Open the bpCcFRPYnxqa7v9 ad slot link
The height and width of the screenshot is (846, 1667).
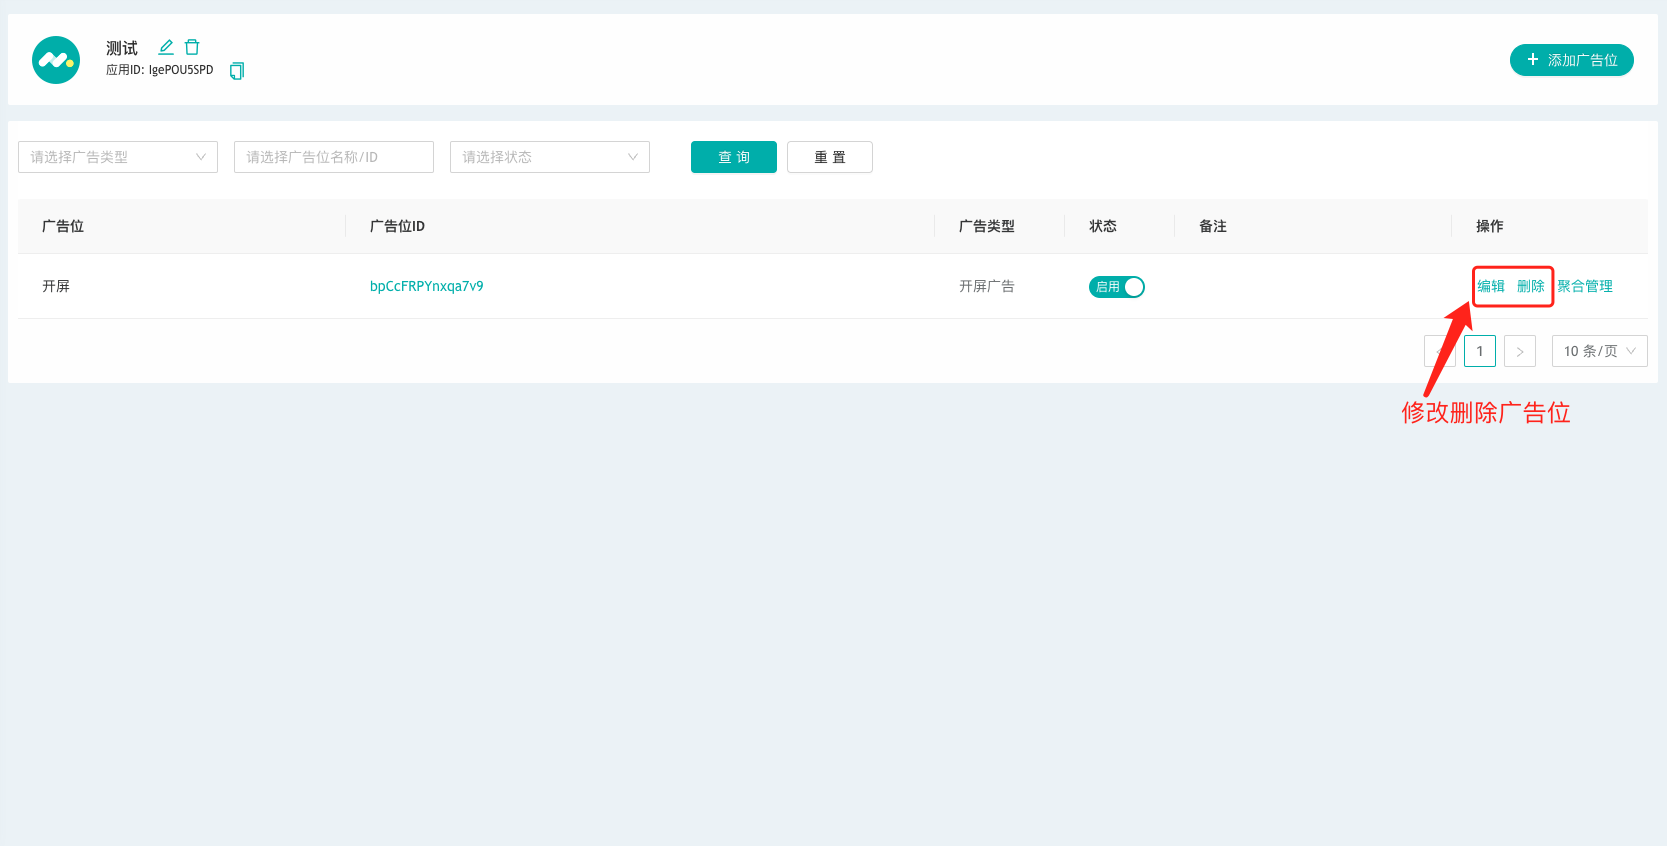[427, 286]
